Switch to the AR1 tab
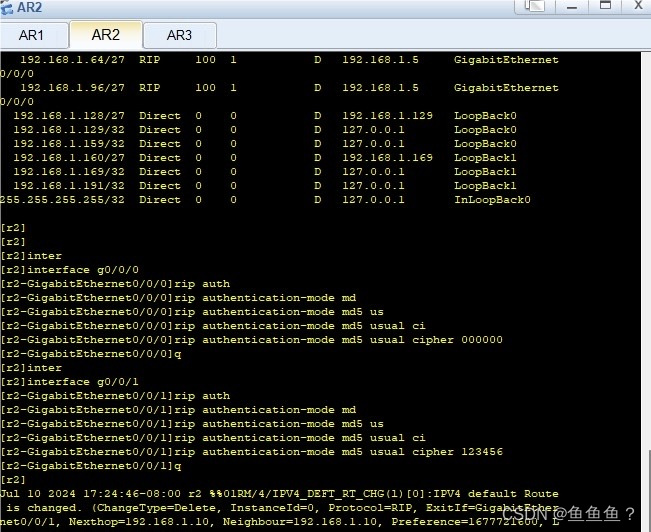Viewport: 651px width, 532px height. tap(32, 35)
